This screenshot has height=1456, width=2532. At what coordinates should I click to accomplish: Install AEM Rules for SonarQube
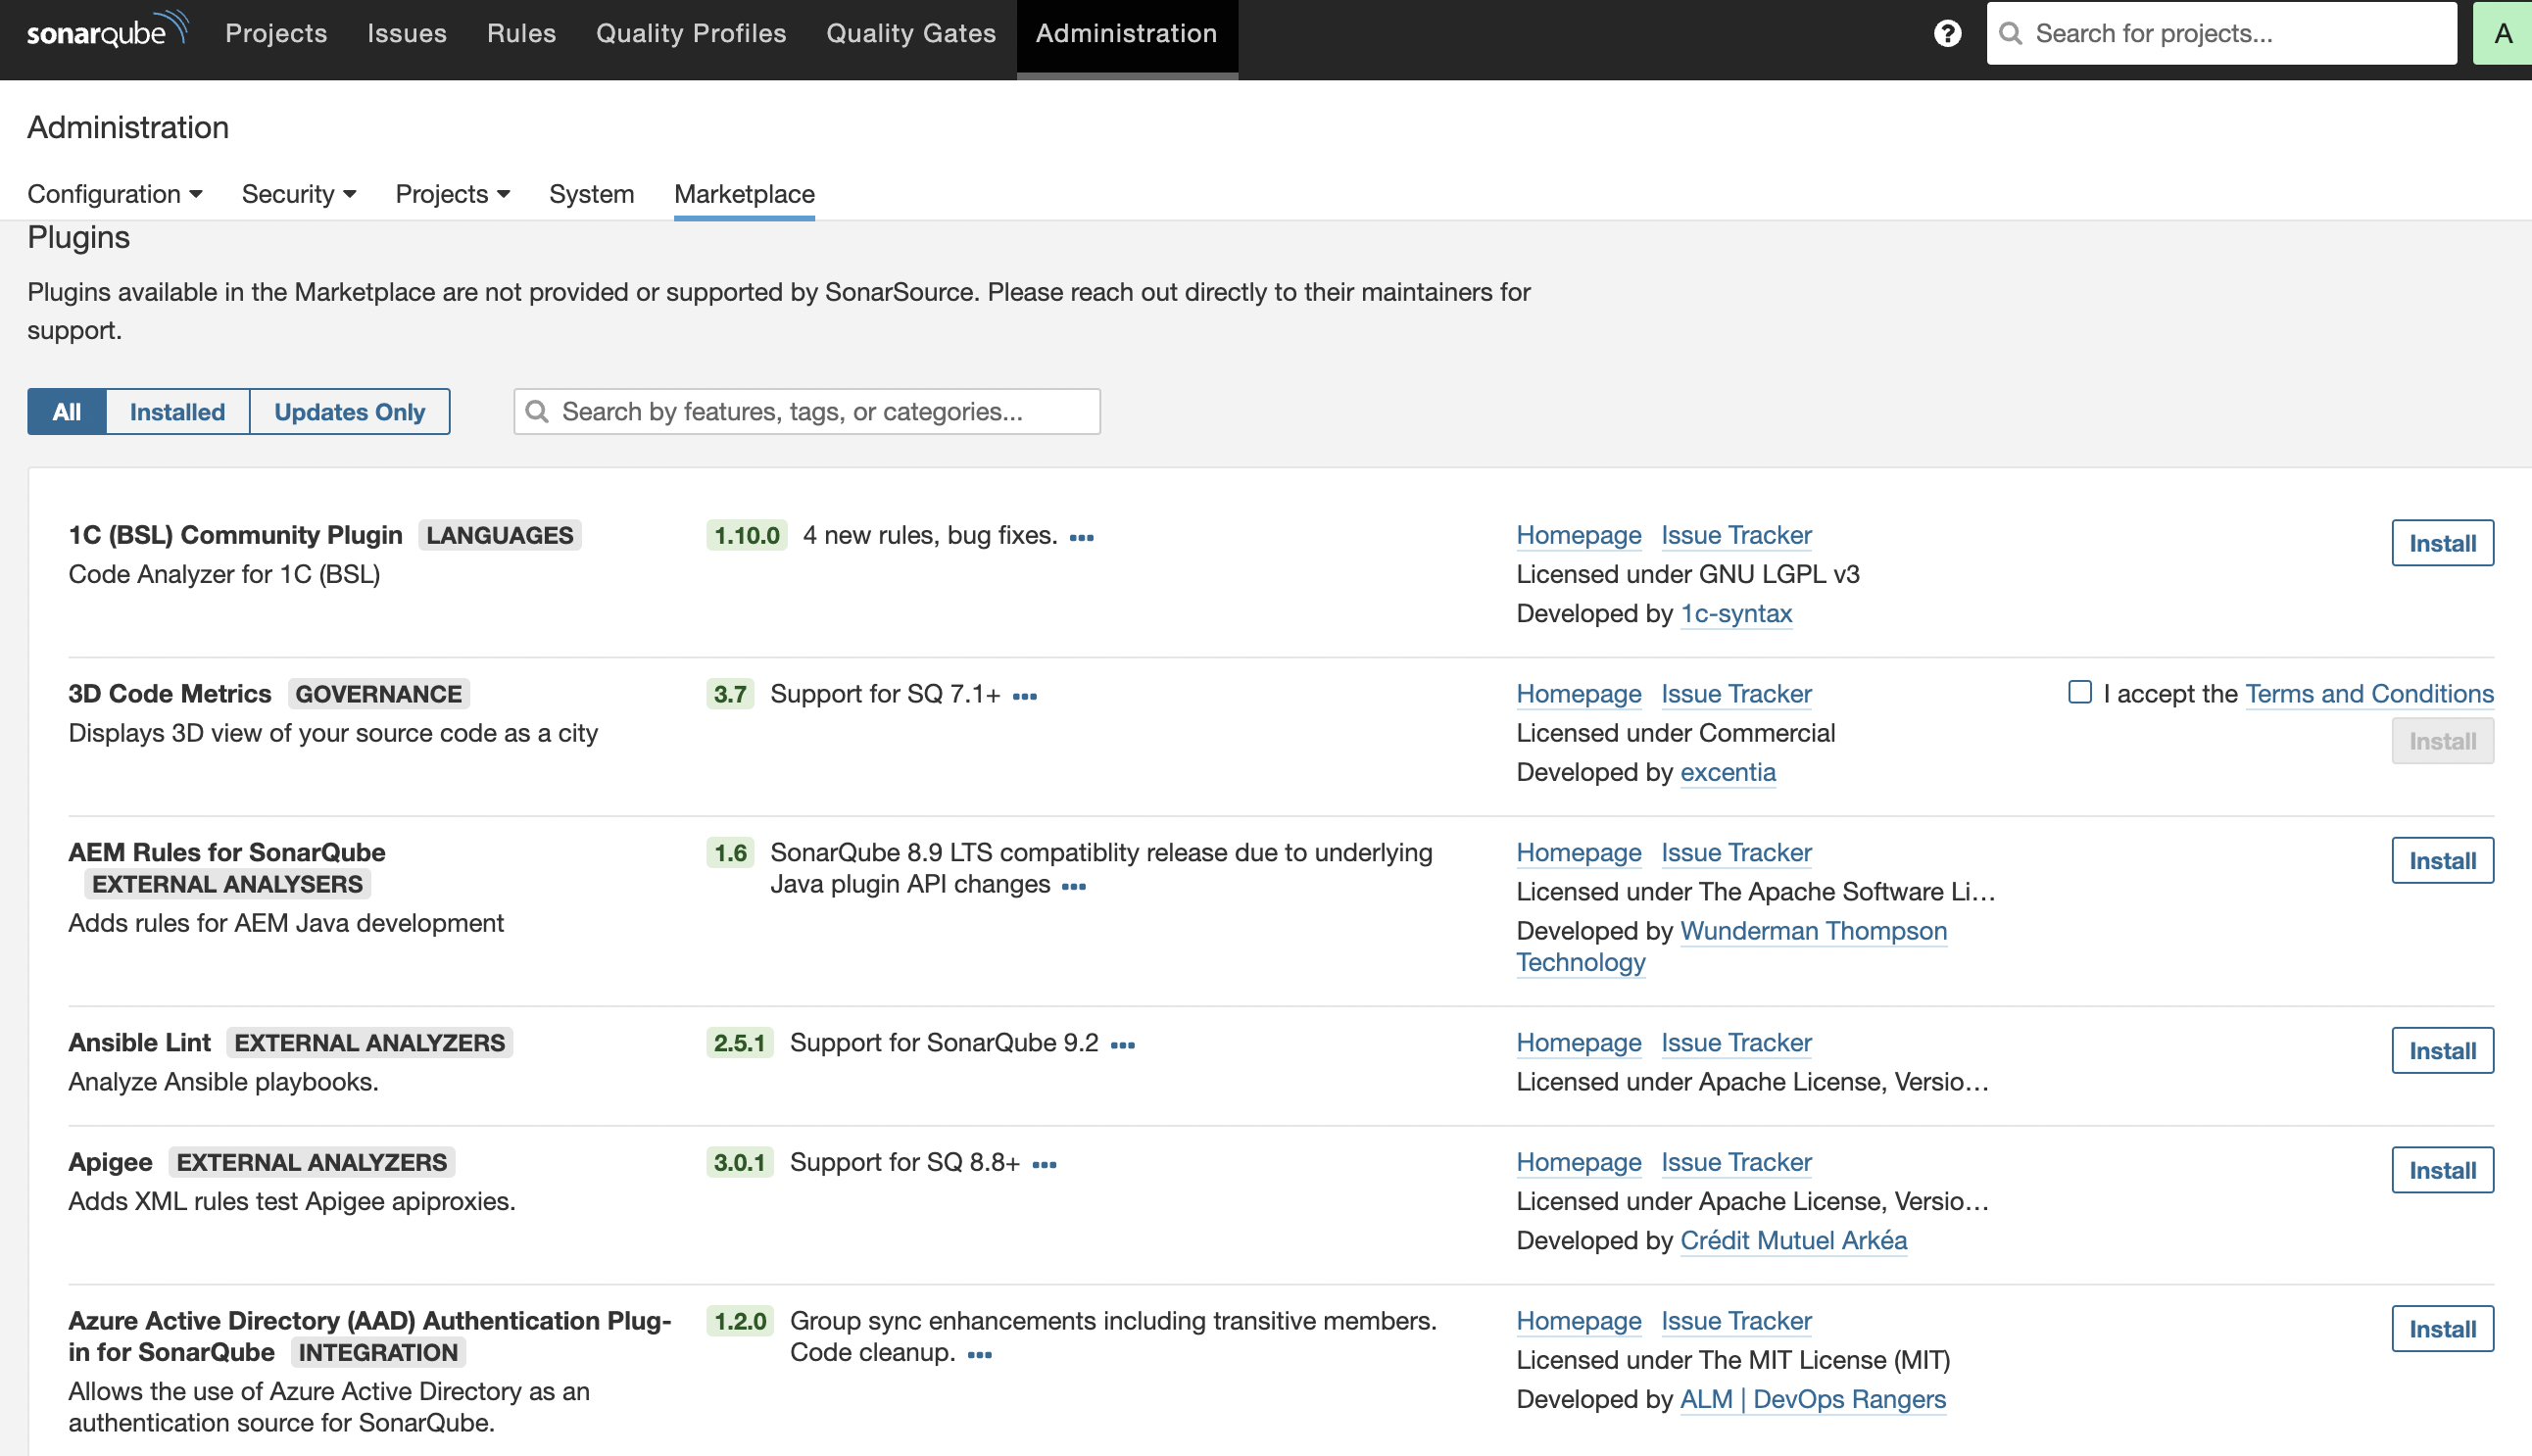tap(2442, 860)
